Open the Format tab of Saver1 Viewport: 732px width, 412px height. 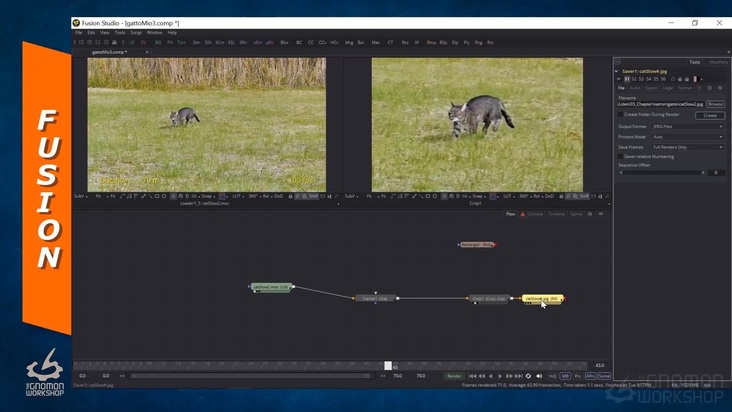(x=684, y=88)
